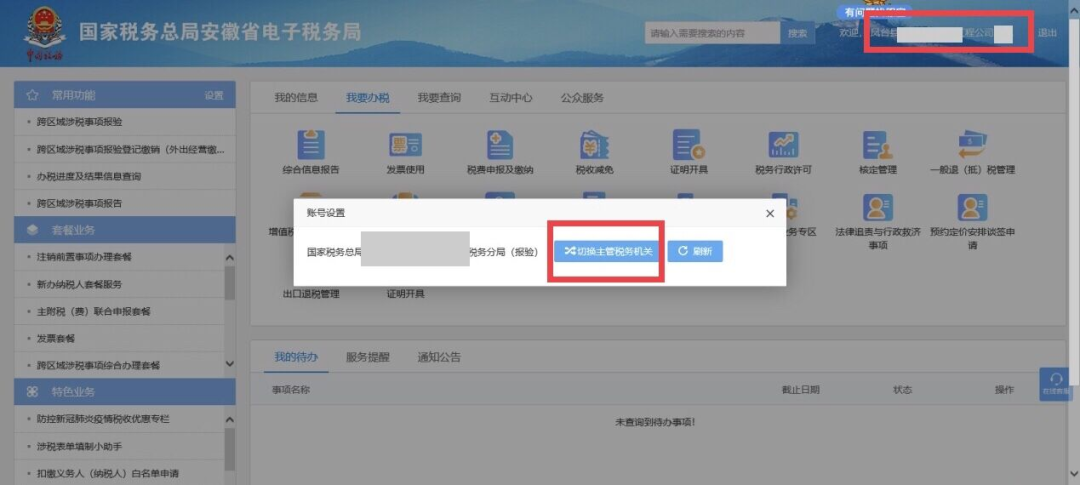Click the 证明开具 label below the dialog
Screen dimensions: 1080x485
[x=405, y=294]
